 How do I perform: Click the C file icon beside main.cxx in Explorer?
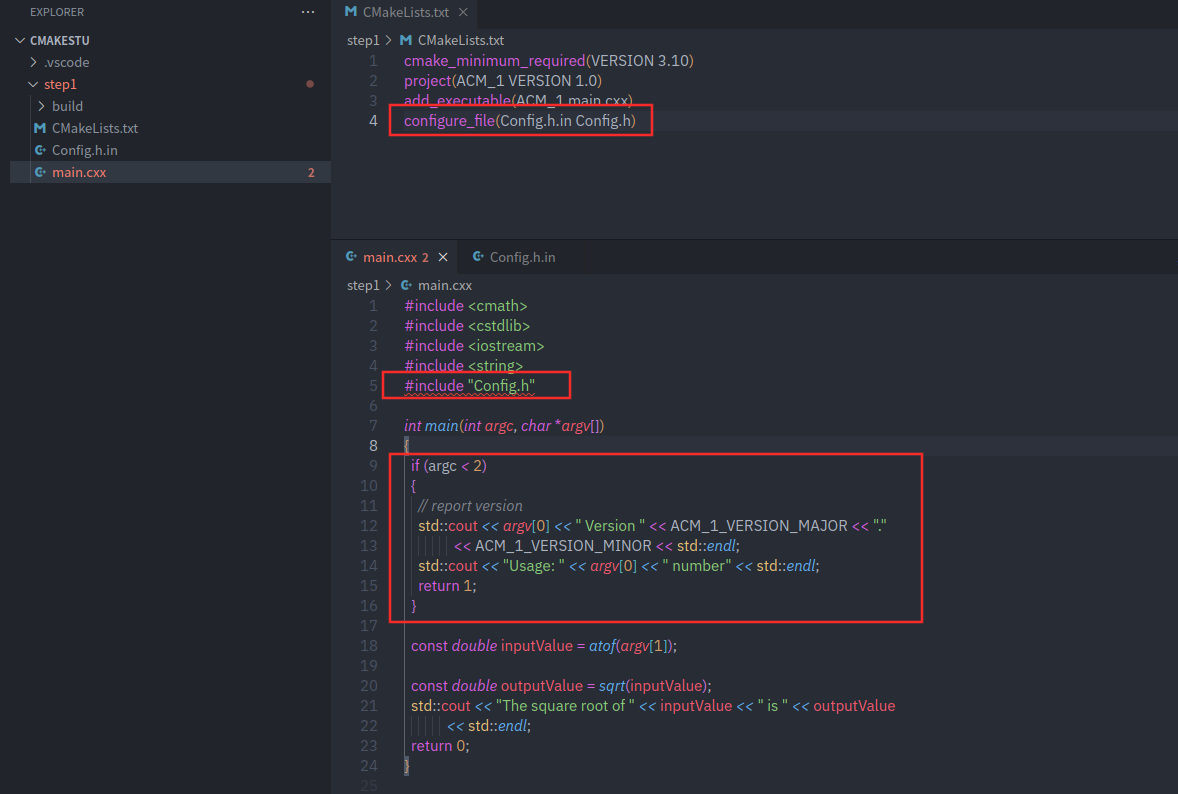[x=40, y=172]
